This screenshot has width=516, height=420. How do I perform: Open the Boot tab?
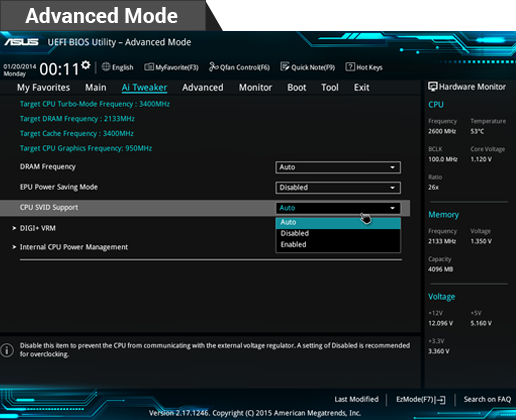297,88
